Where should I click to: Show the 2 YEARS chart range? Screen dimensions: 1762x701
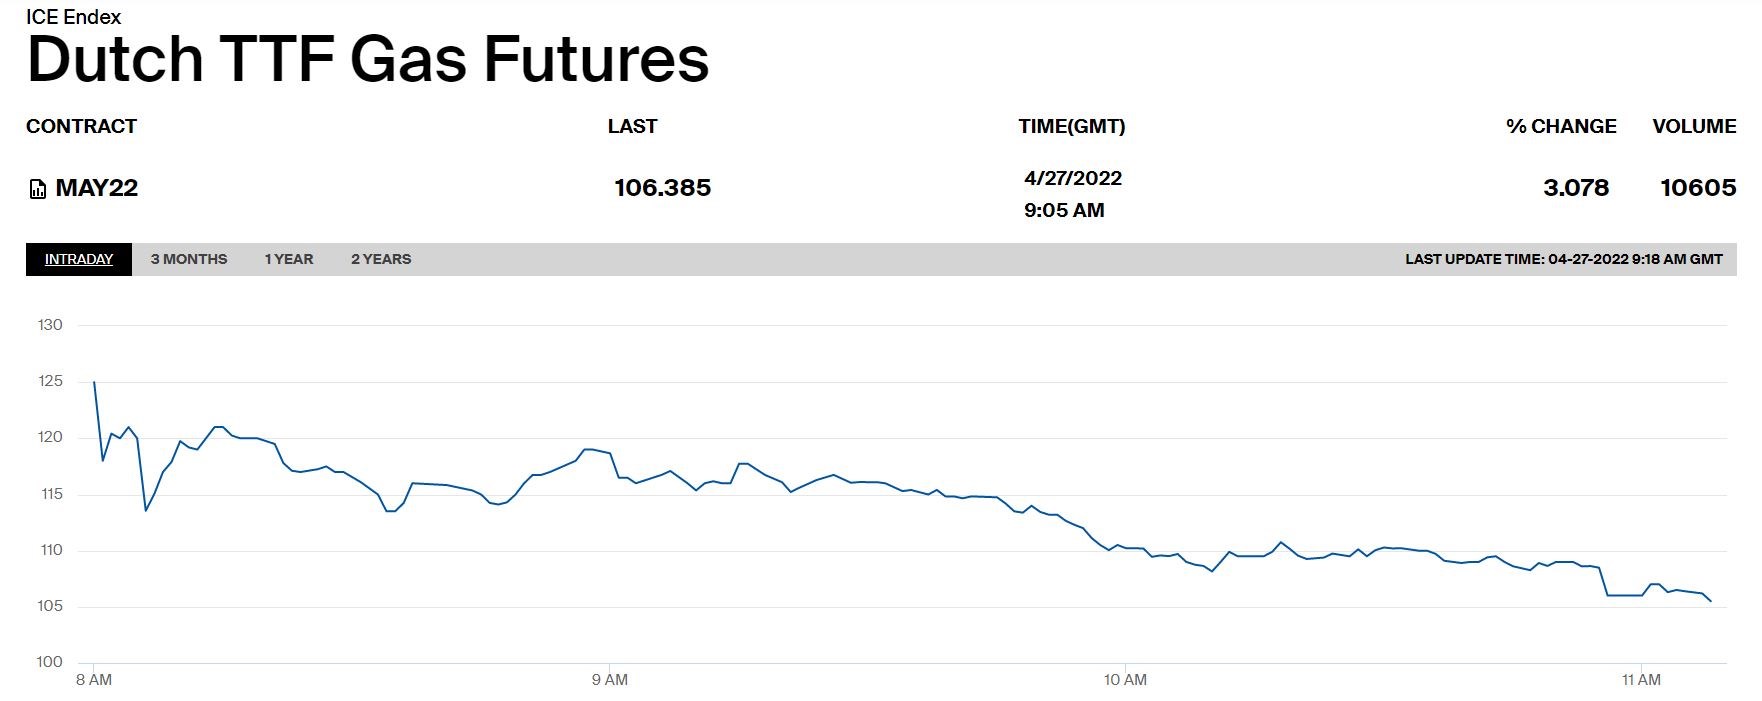(x=381, y=259)
